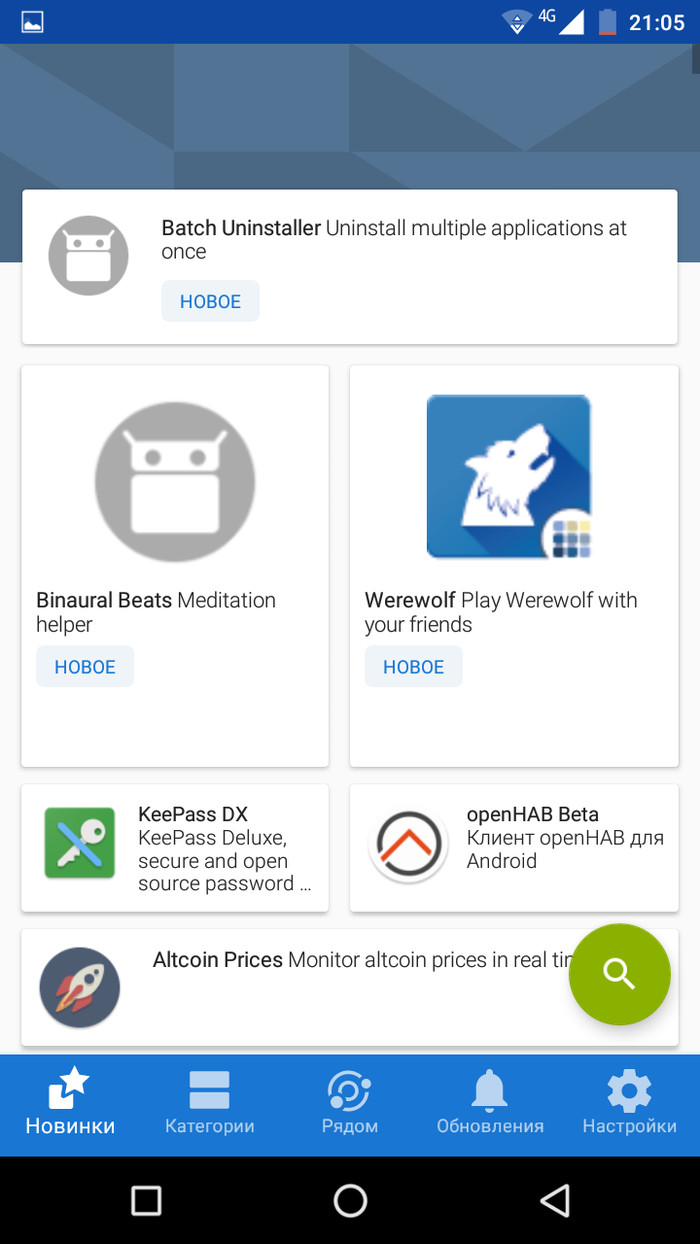700x1244 pixels.
Task: Open Настройки settings tab
Action: coord(630,1104)
